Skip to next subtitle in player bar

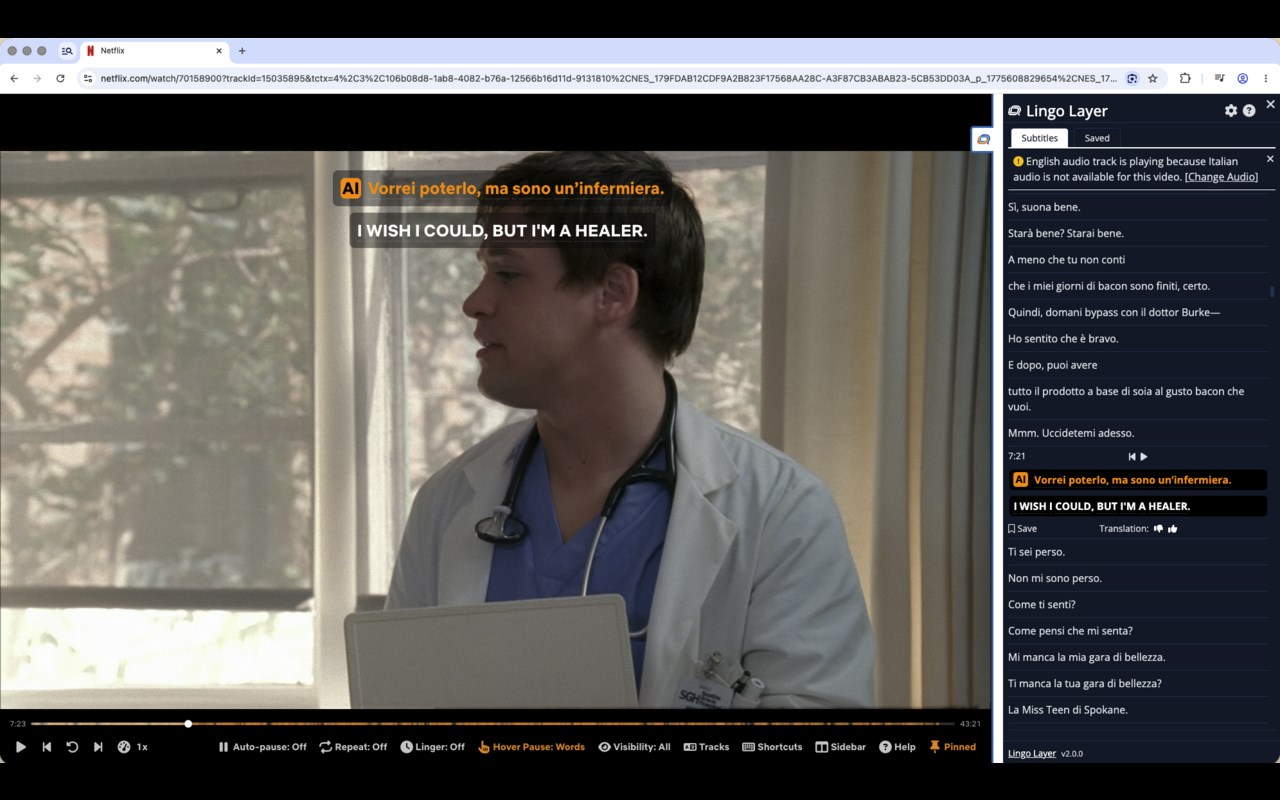click(98, 747)
